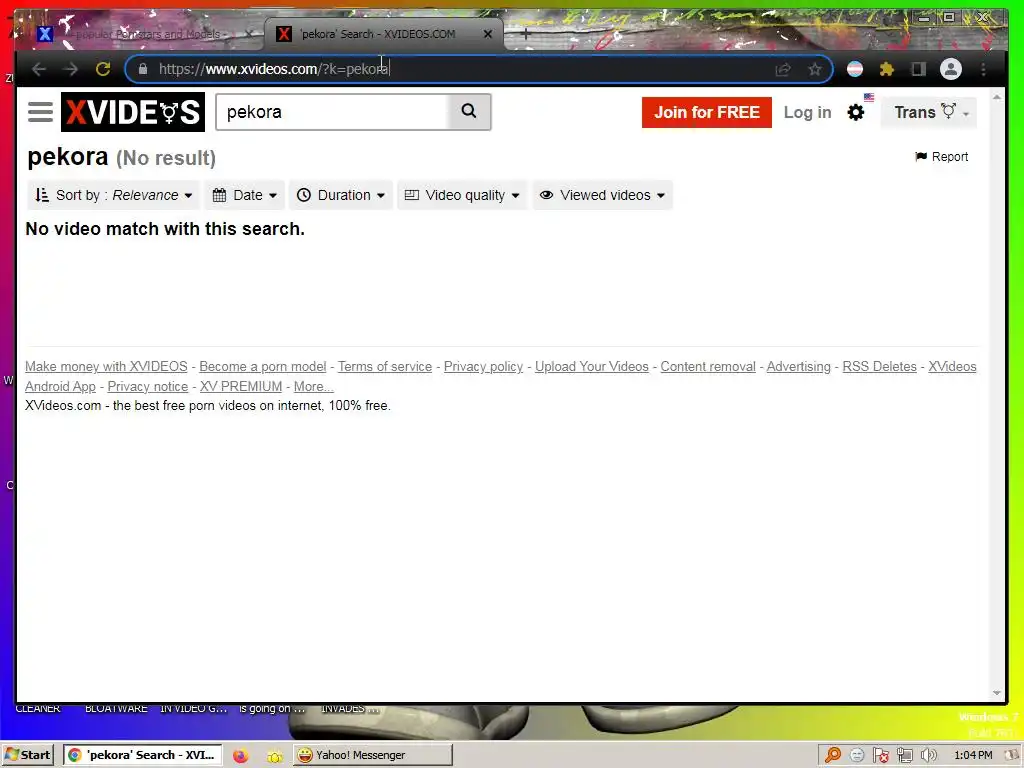Open the Trans orientation dropdown
Image resolution: width=1024 pixels, height=768 pixels.
(x=929, y=112)
